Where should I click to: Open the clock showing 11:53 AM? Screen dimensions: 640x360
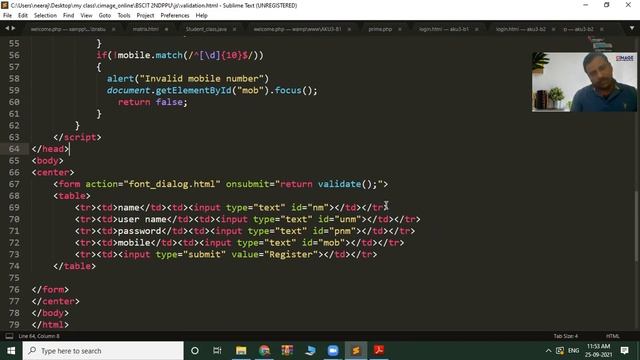pyautogui.click(x=598, y=351)
